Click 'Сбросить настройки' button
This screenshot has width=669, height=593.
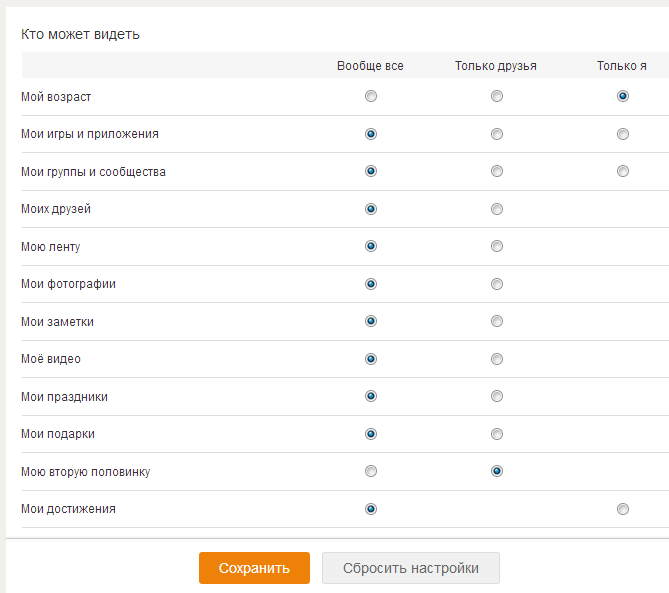(x=410, y=568)
